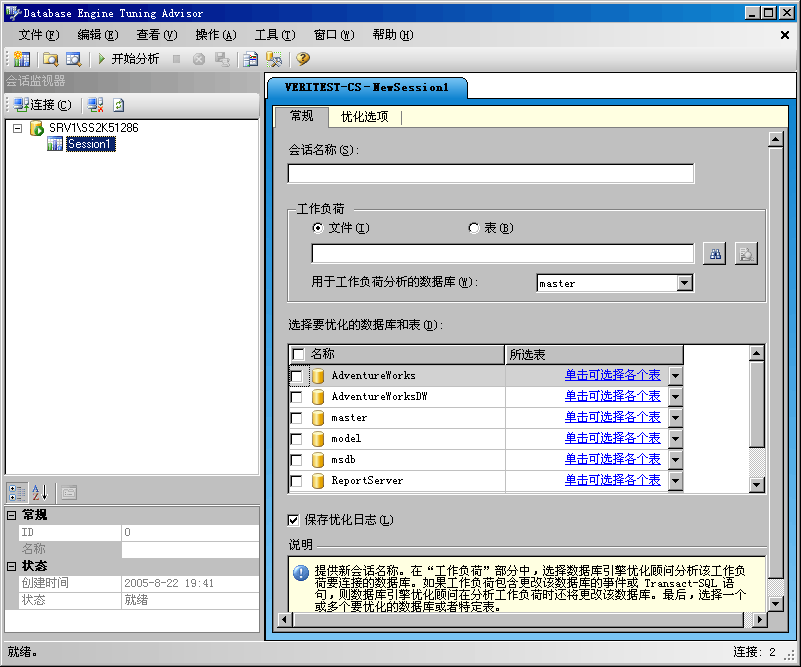Select the 文件(I) workload radio button

point(318,228)
